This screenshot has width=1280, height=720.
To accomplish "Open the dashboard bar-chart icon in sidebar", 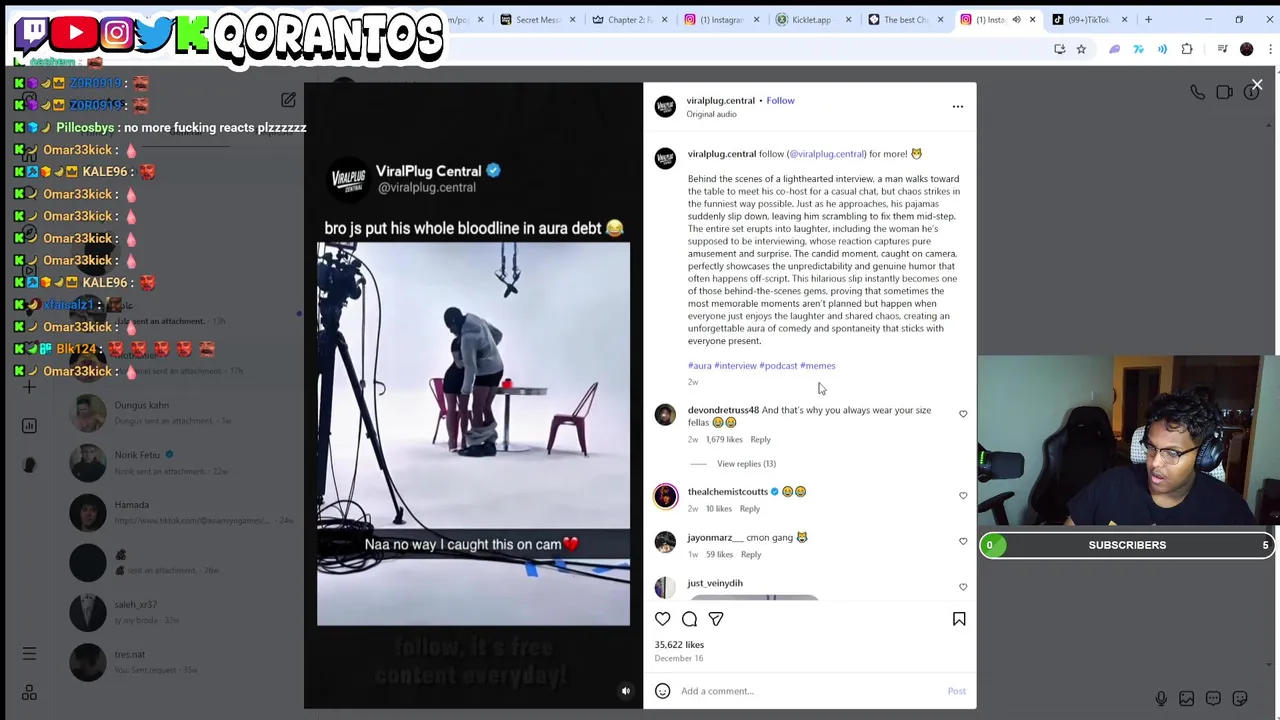I will click(29, 426).
